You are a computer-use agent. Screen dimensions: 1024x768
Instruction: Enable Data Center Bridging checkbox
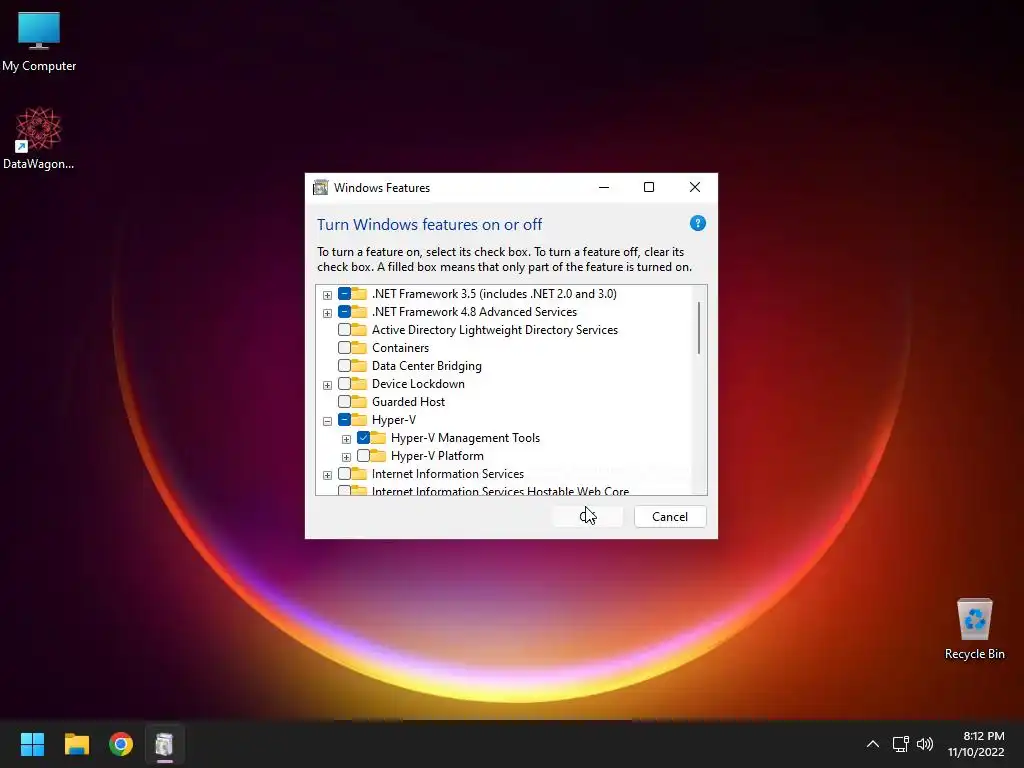pos(344,366)
